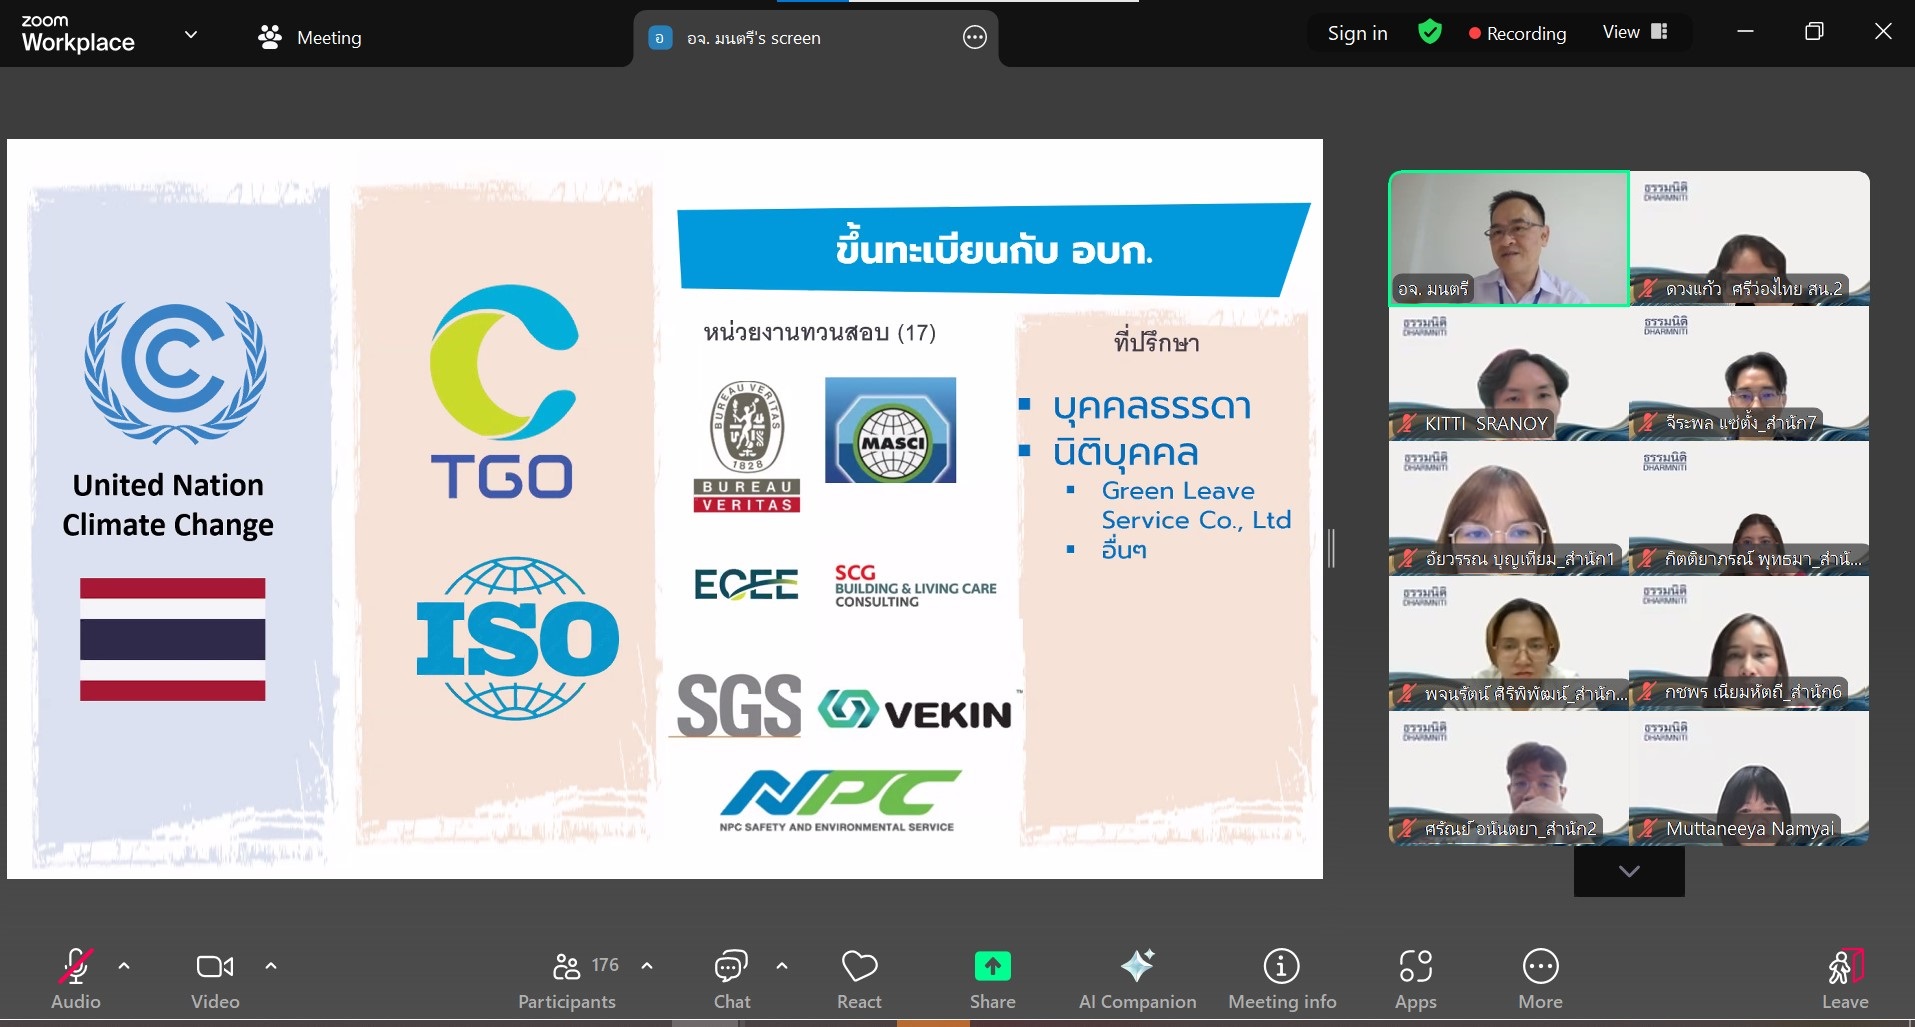
Task: Open the green encryption shield icon
Action: pos(1430,32)
